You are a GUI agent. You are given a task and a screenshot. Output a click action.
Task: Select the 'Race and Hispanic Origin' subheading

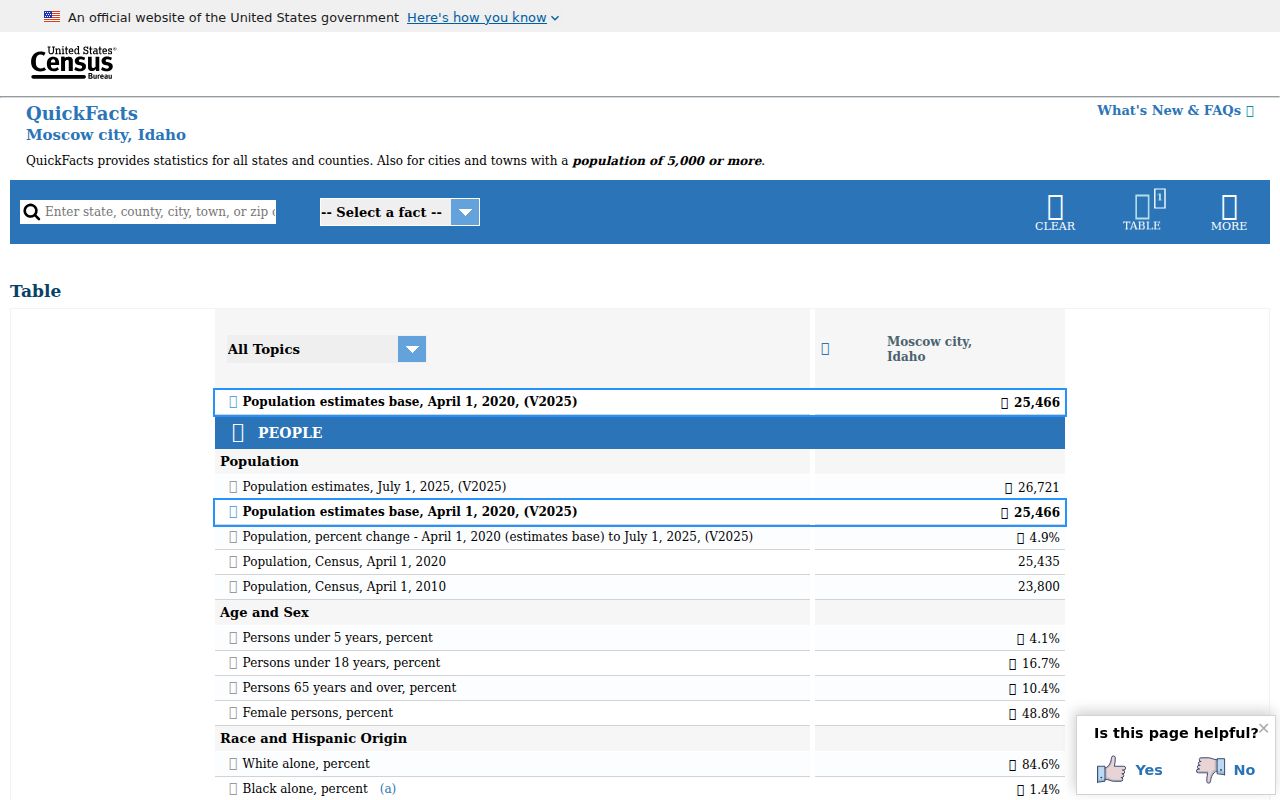313,738
